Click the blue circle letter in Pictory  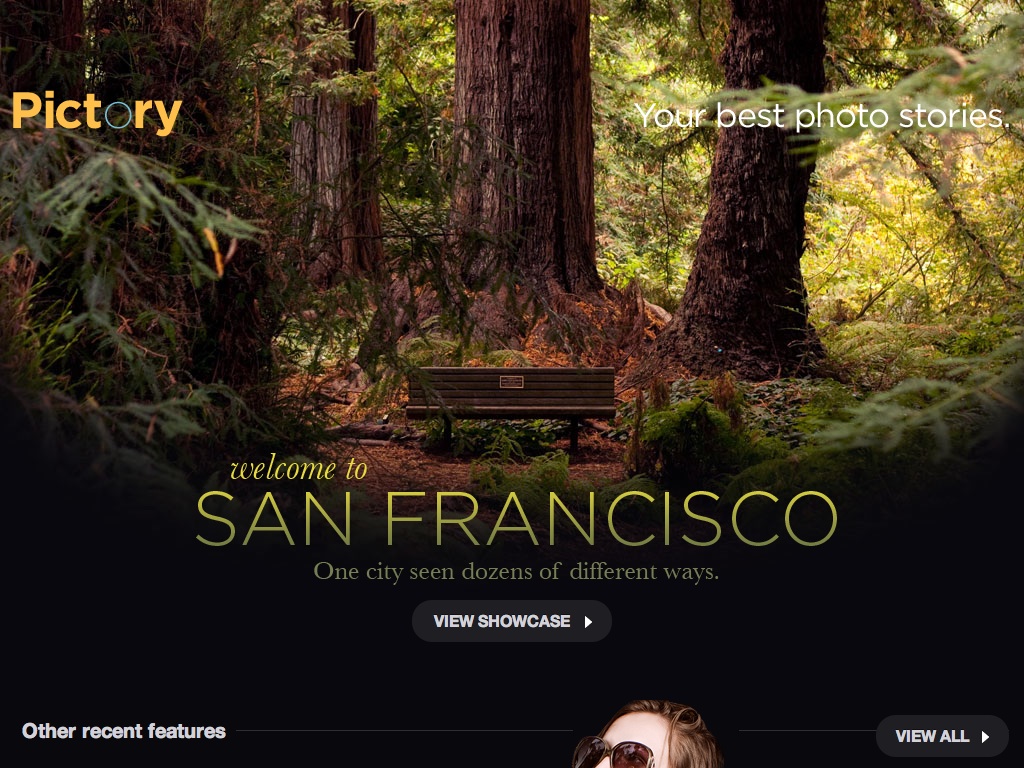[x=118, y=115]
